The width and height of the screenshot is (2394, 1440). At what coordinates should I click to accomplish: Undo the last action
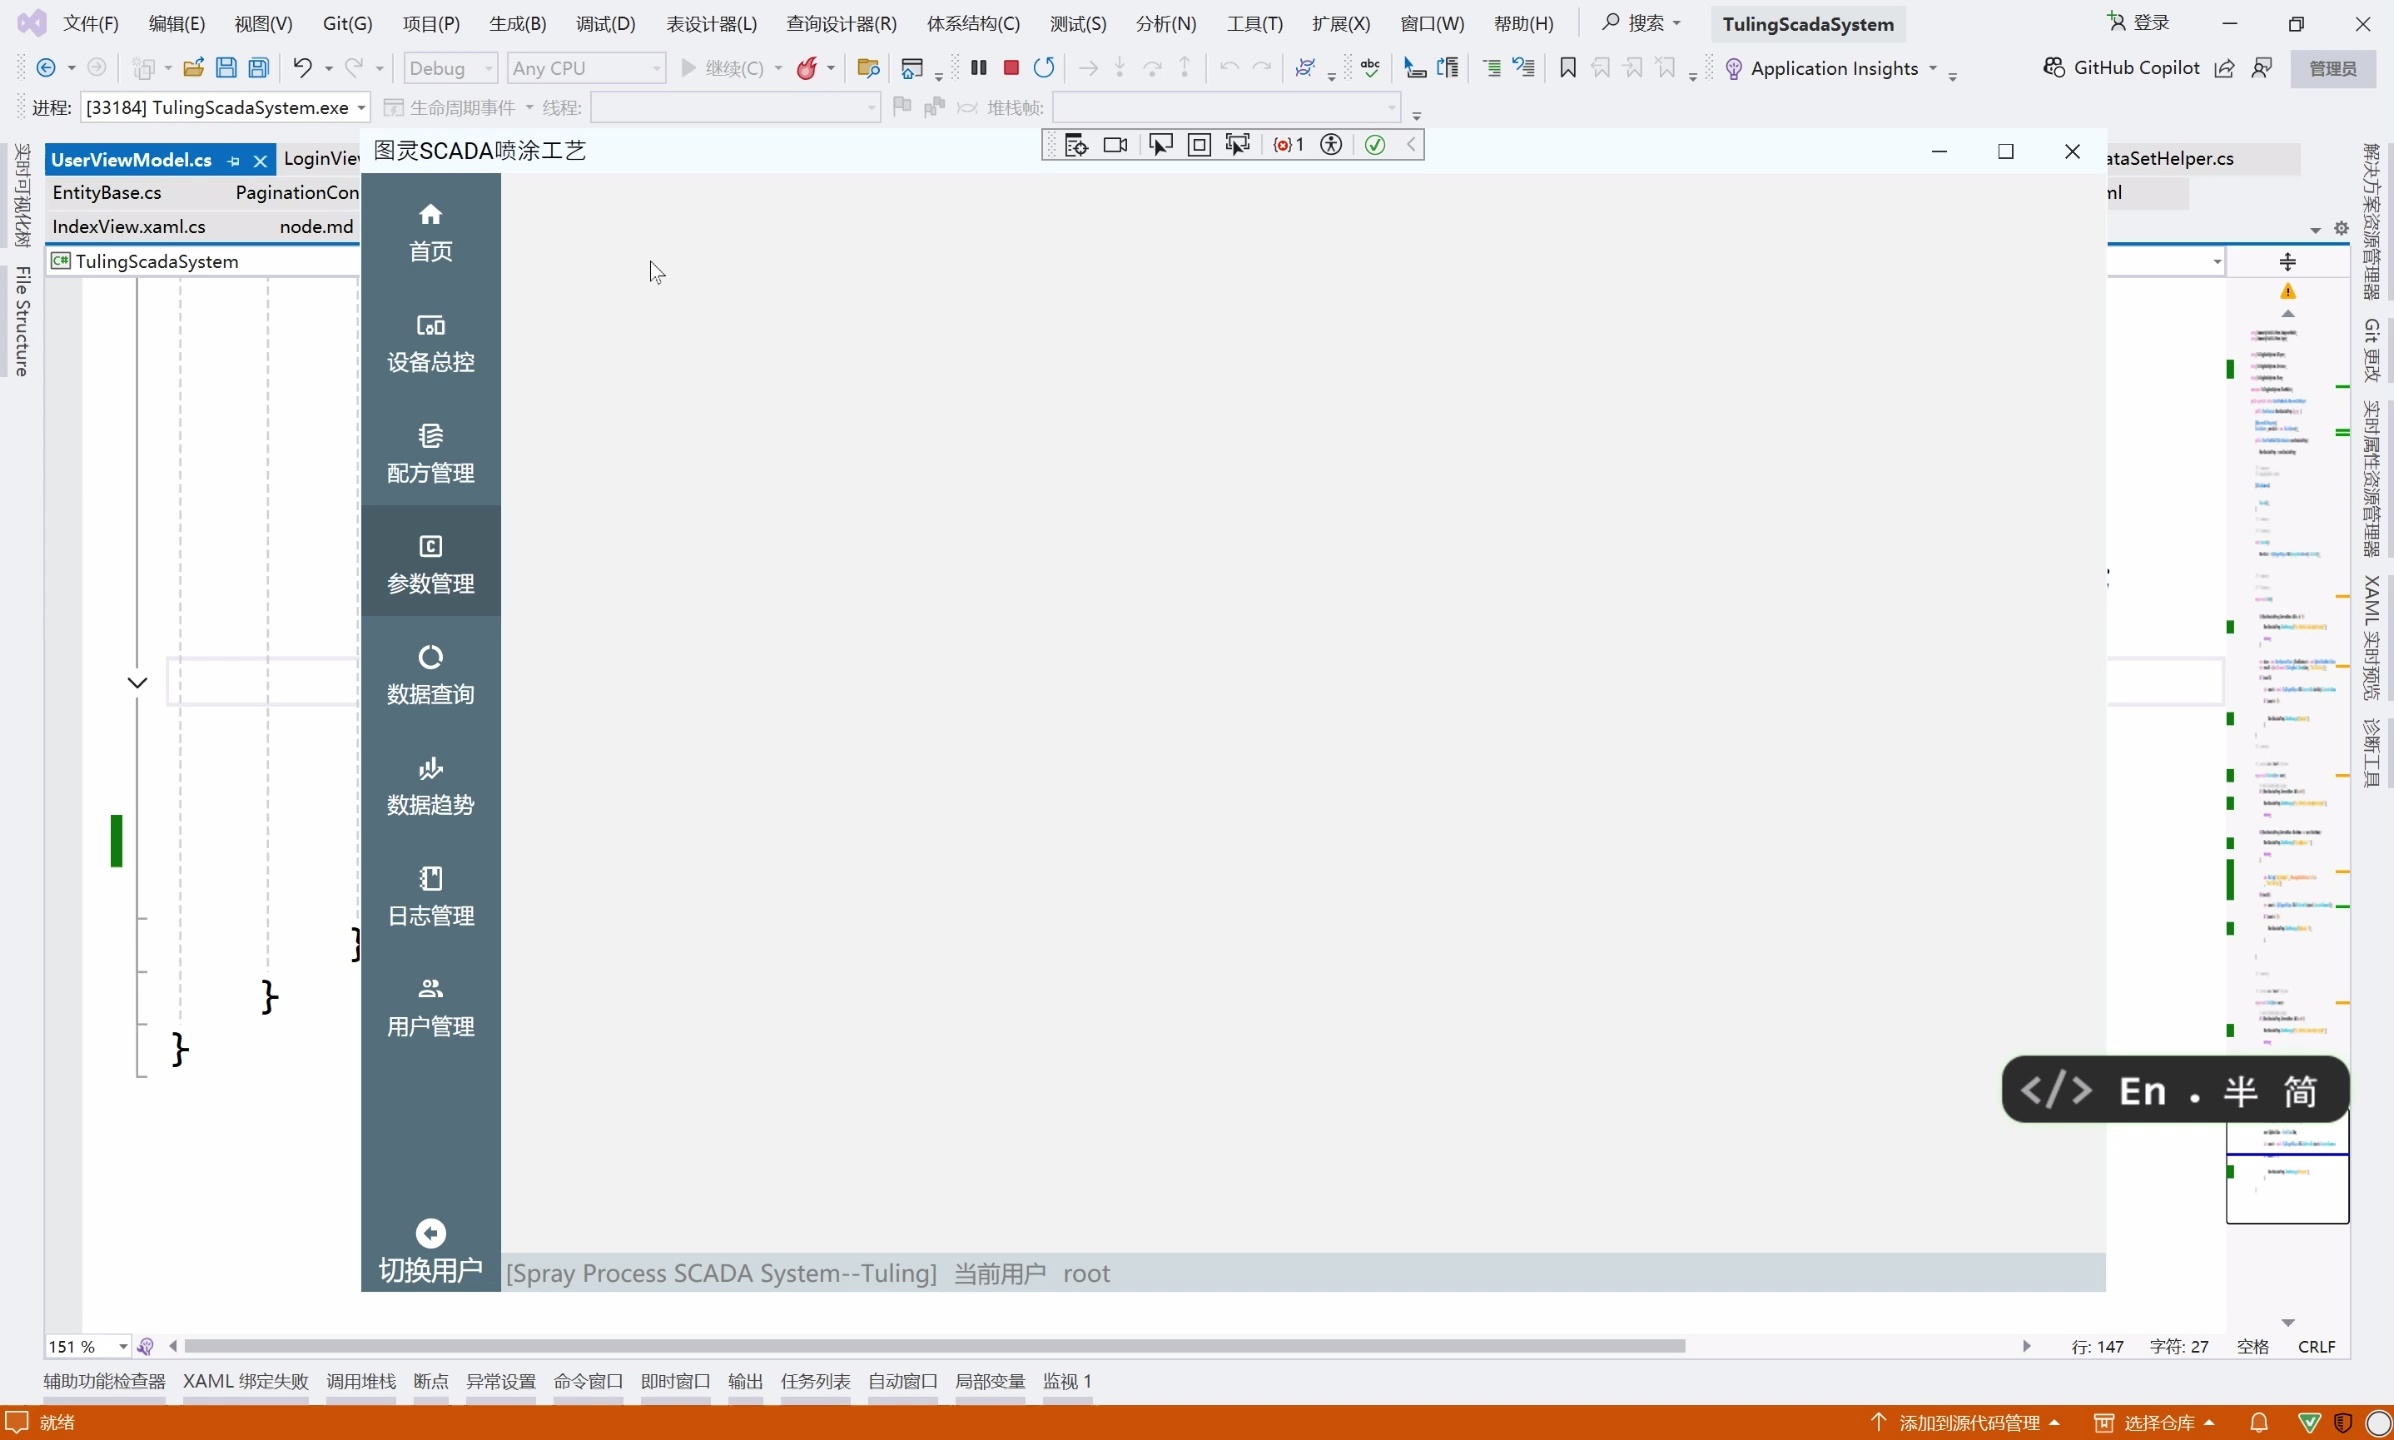coord(302,68)
